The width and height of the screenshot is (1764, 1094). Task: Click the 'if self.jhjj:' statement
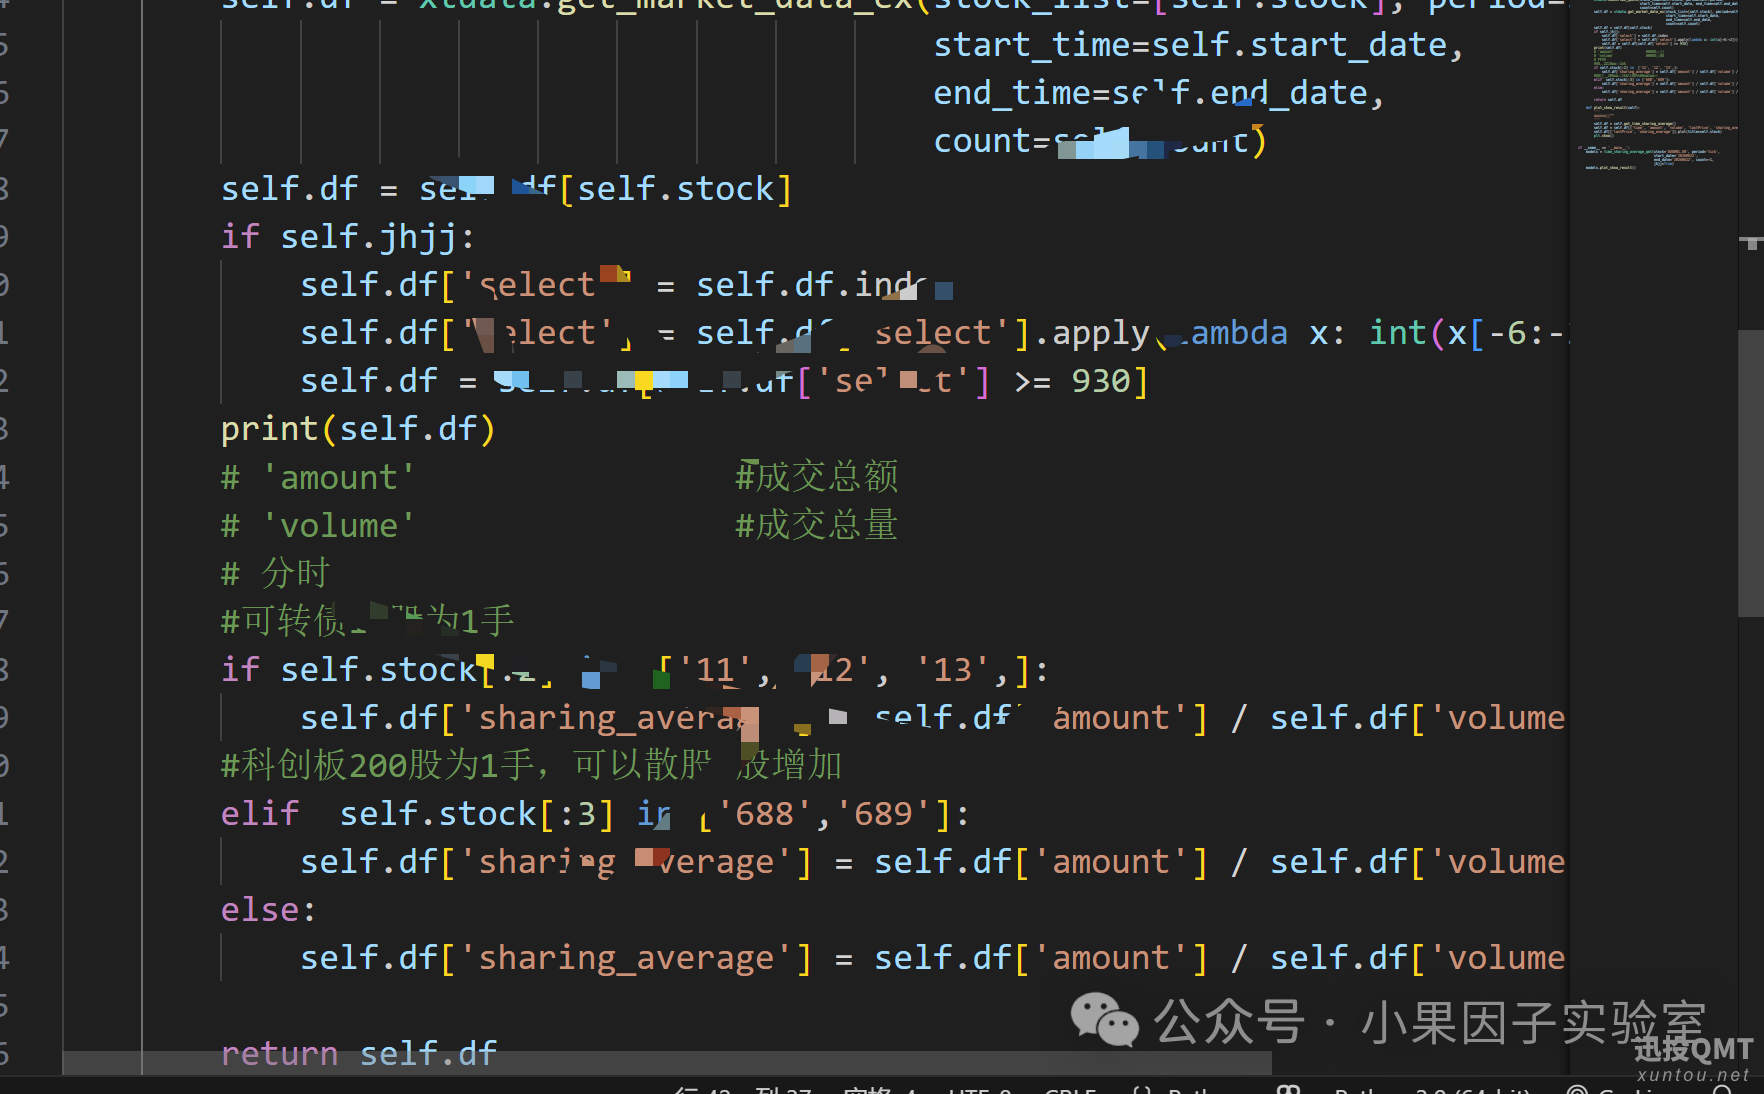click(x=348, y=237)
